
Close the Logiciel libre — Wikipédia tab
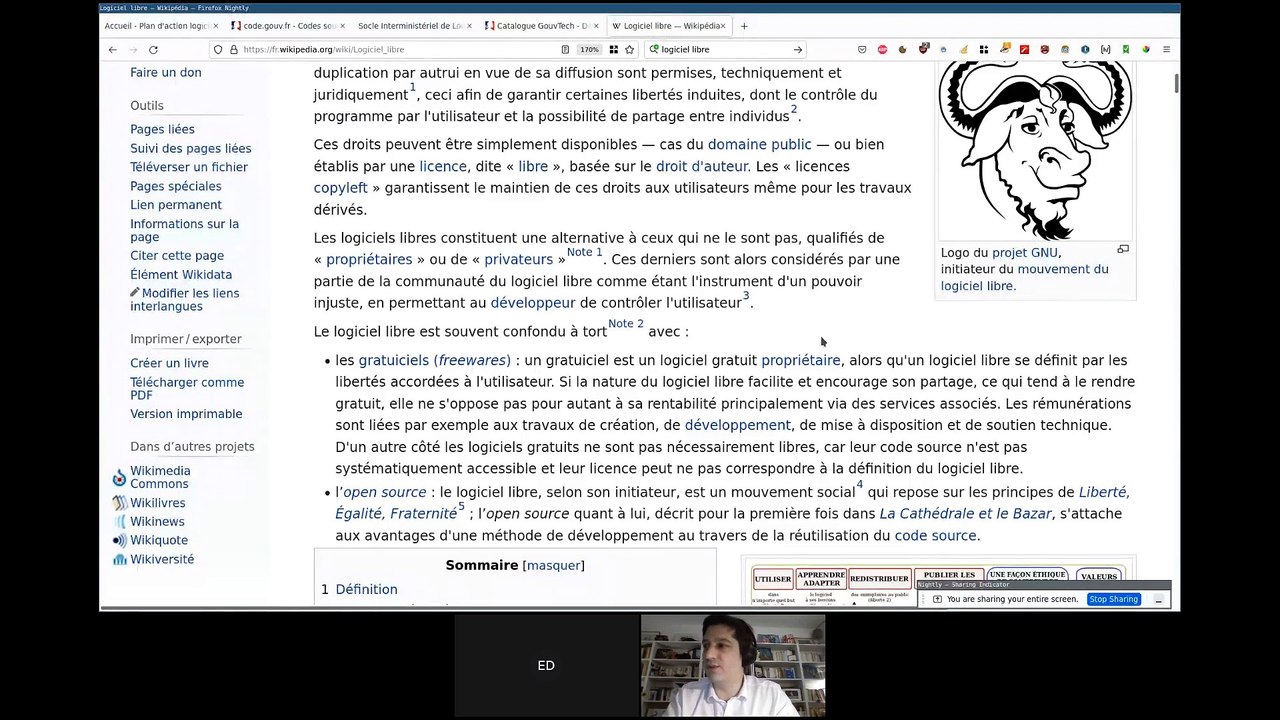(x=724, y=26)
